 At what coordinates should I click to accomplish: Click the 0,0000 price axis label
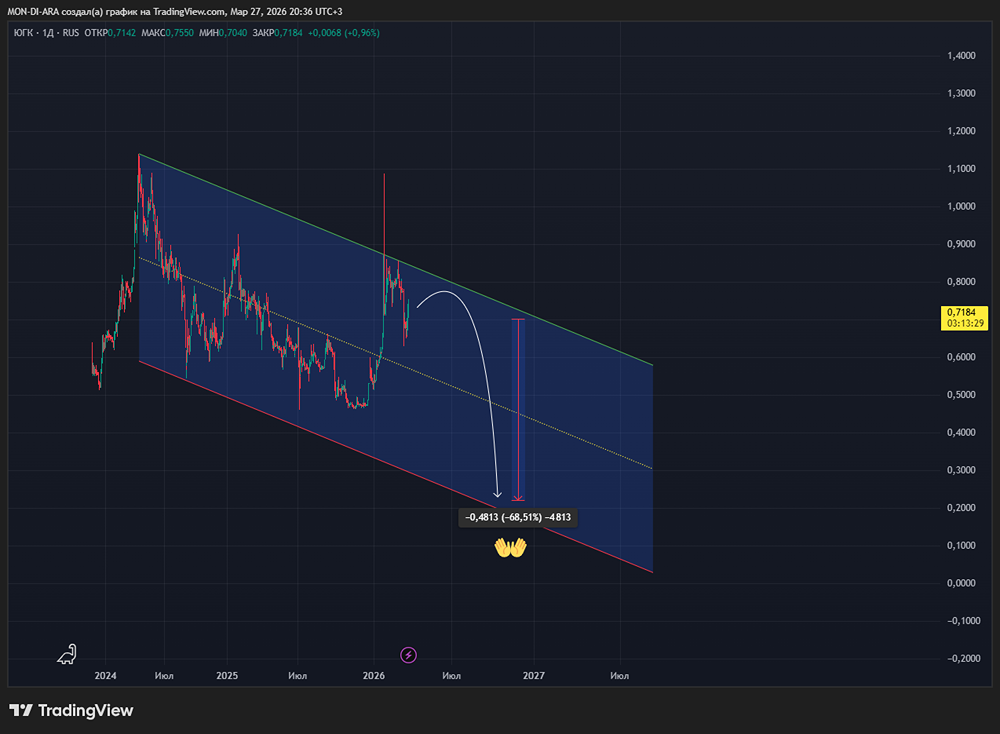coord(961,583)
